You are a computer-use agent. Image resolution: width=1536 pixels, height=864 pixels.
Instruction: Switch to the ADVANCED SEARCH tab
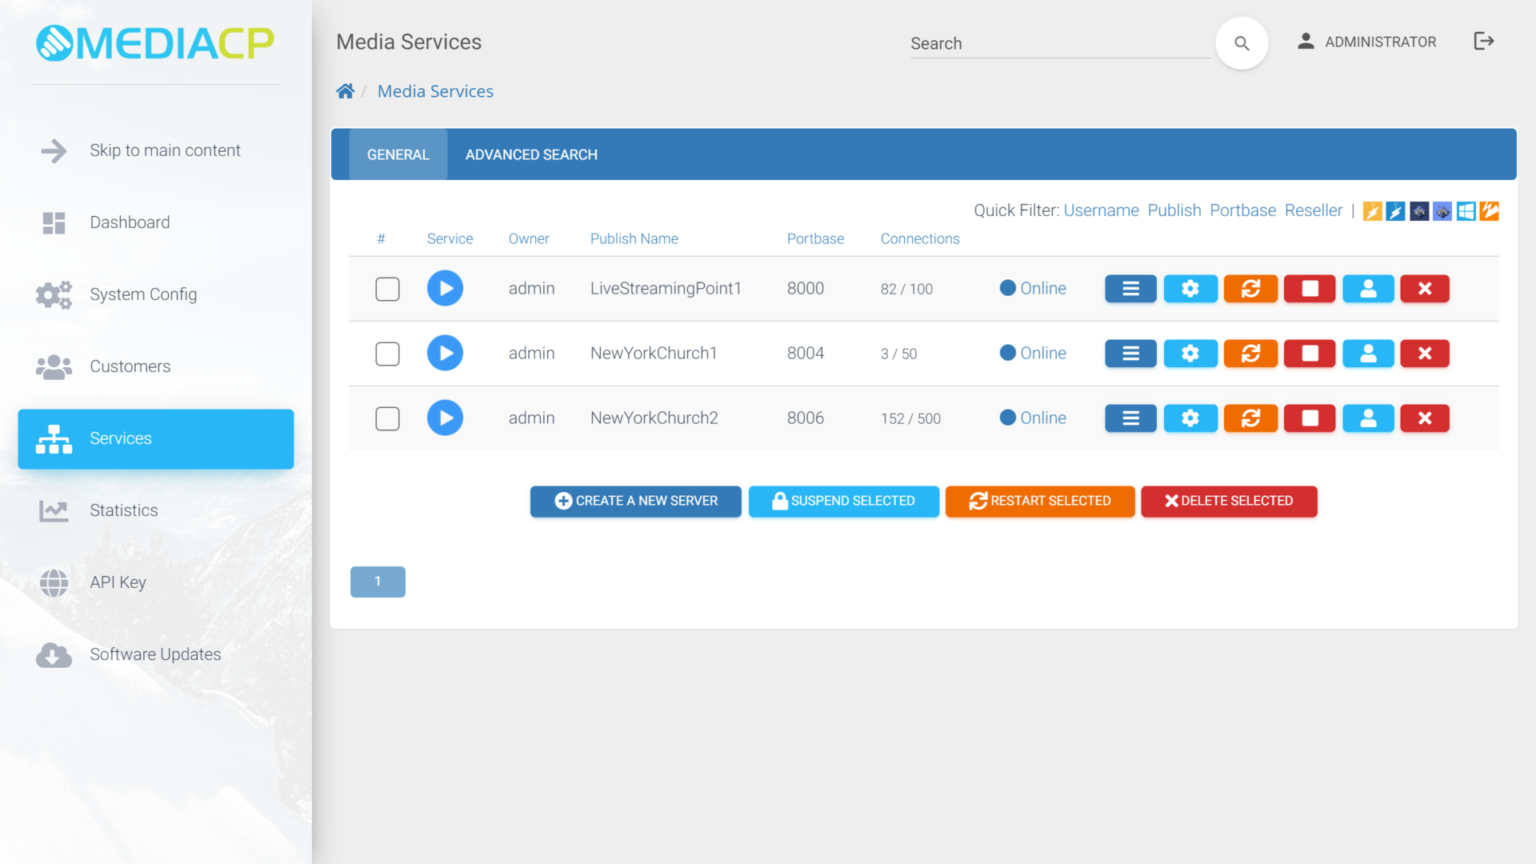(531, 154)
